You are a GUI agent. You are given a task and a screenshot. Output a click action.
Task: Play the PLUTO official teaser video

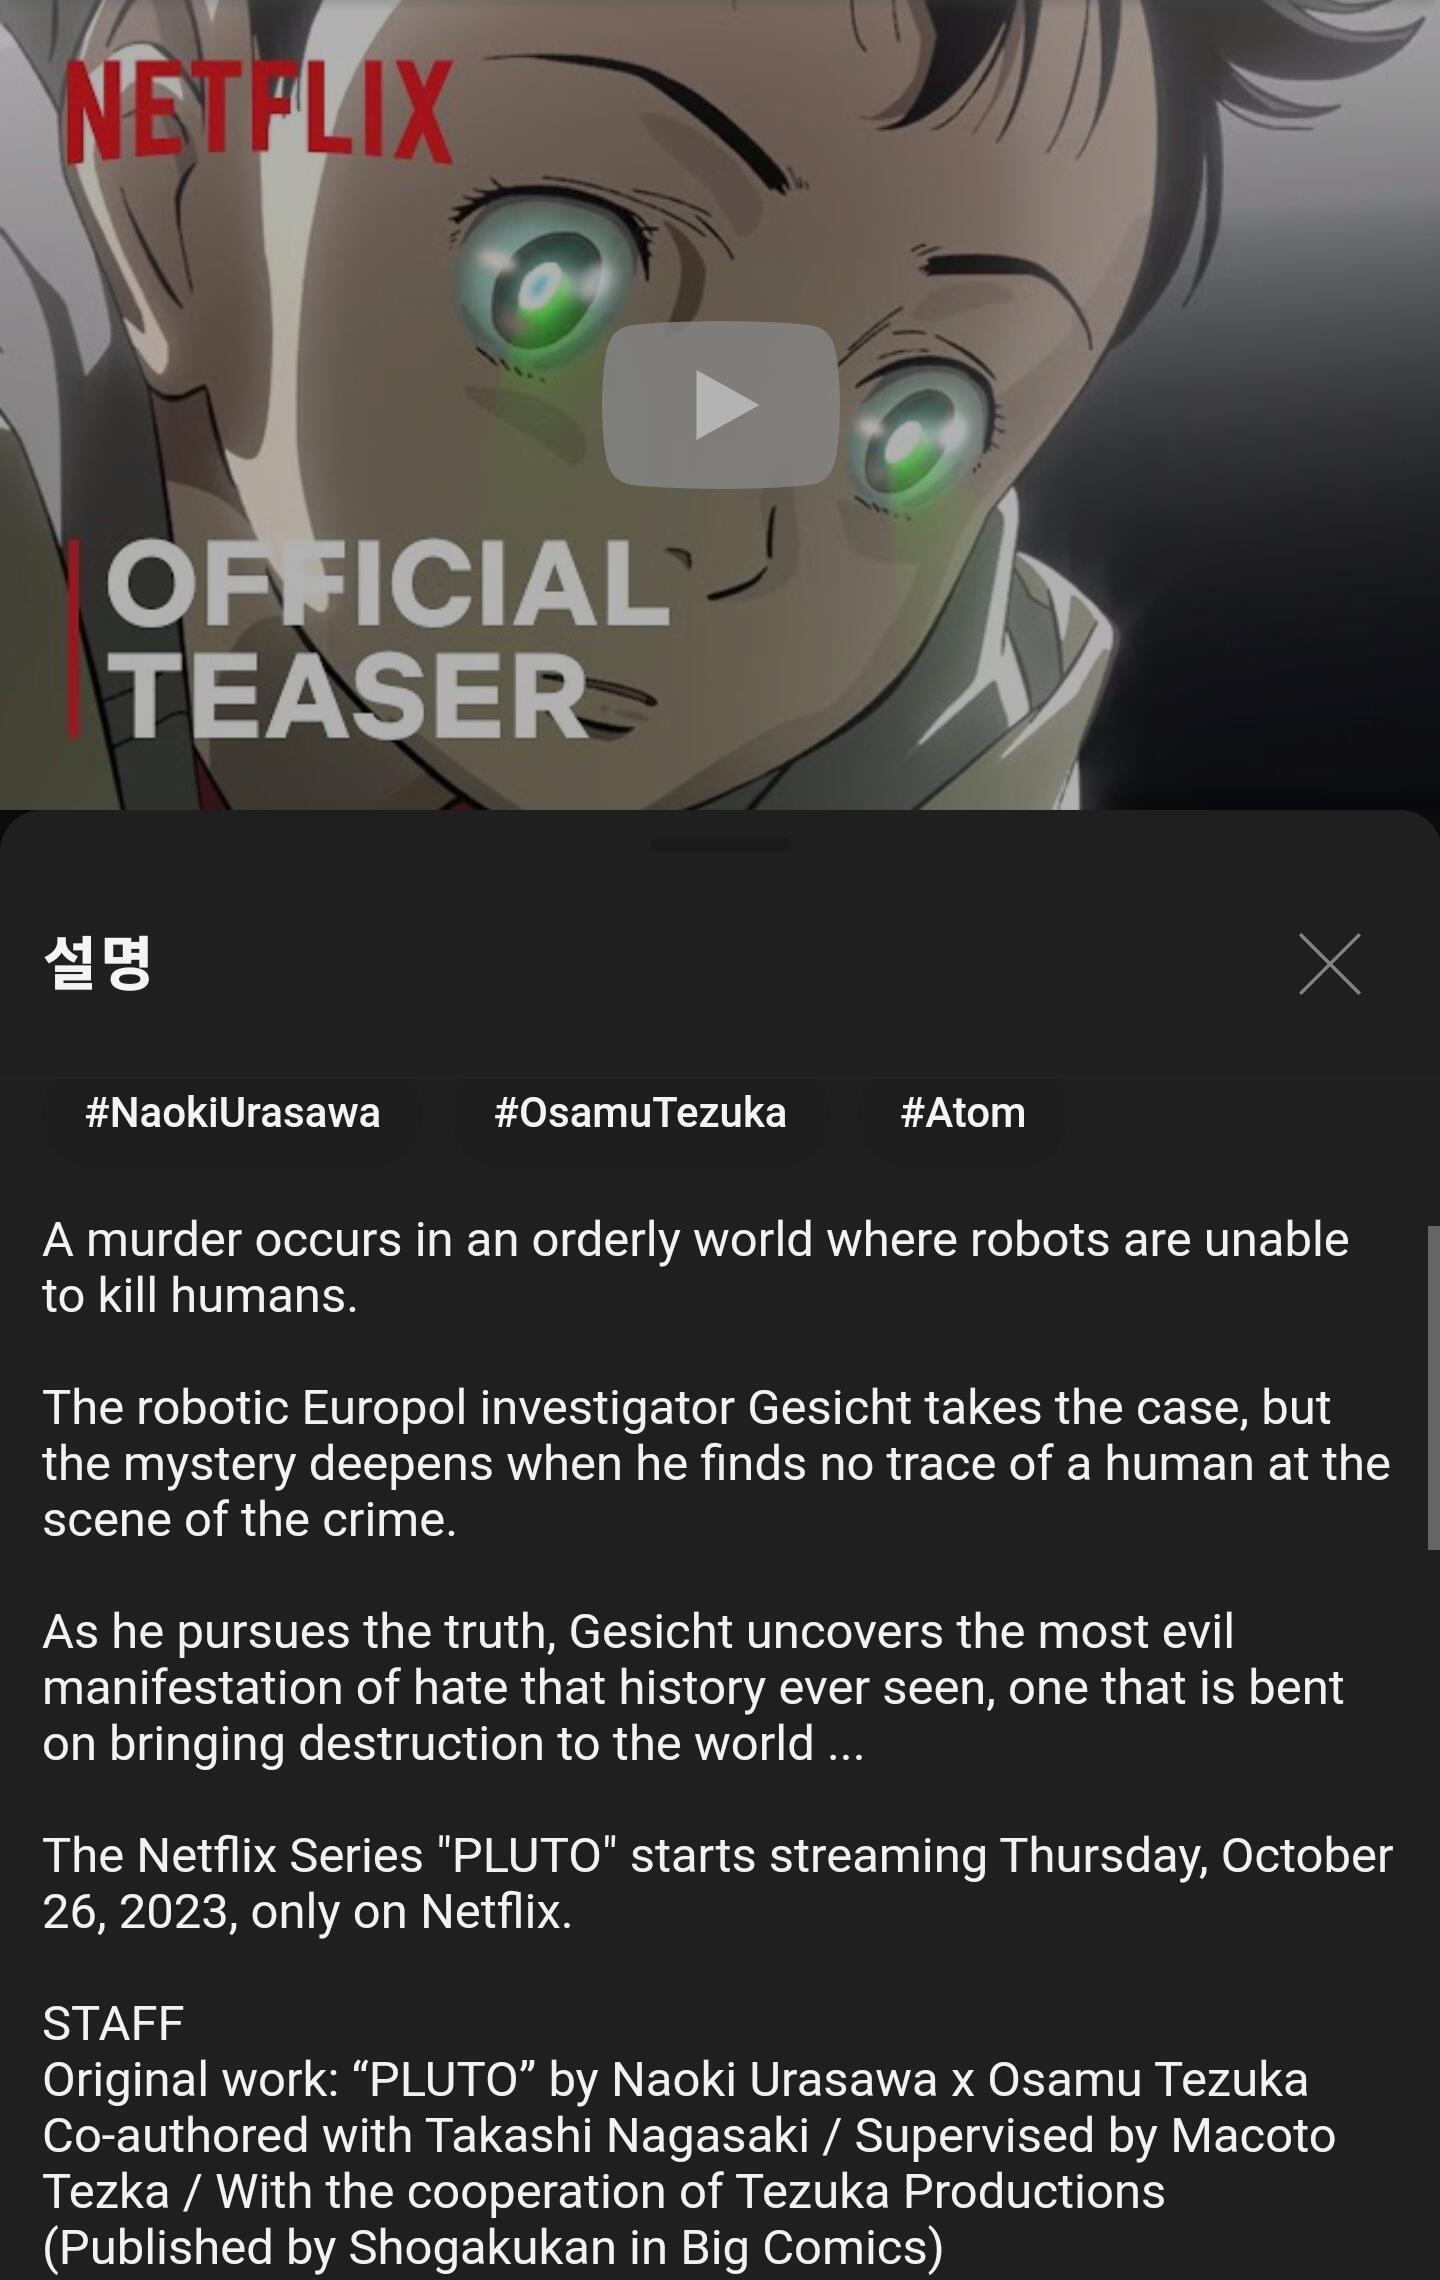tap(720, 404)
